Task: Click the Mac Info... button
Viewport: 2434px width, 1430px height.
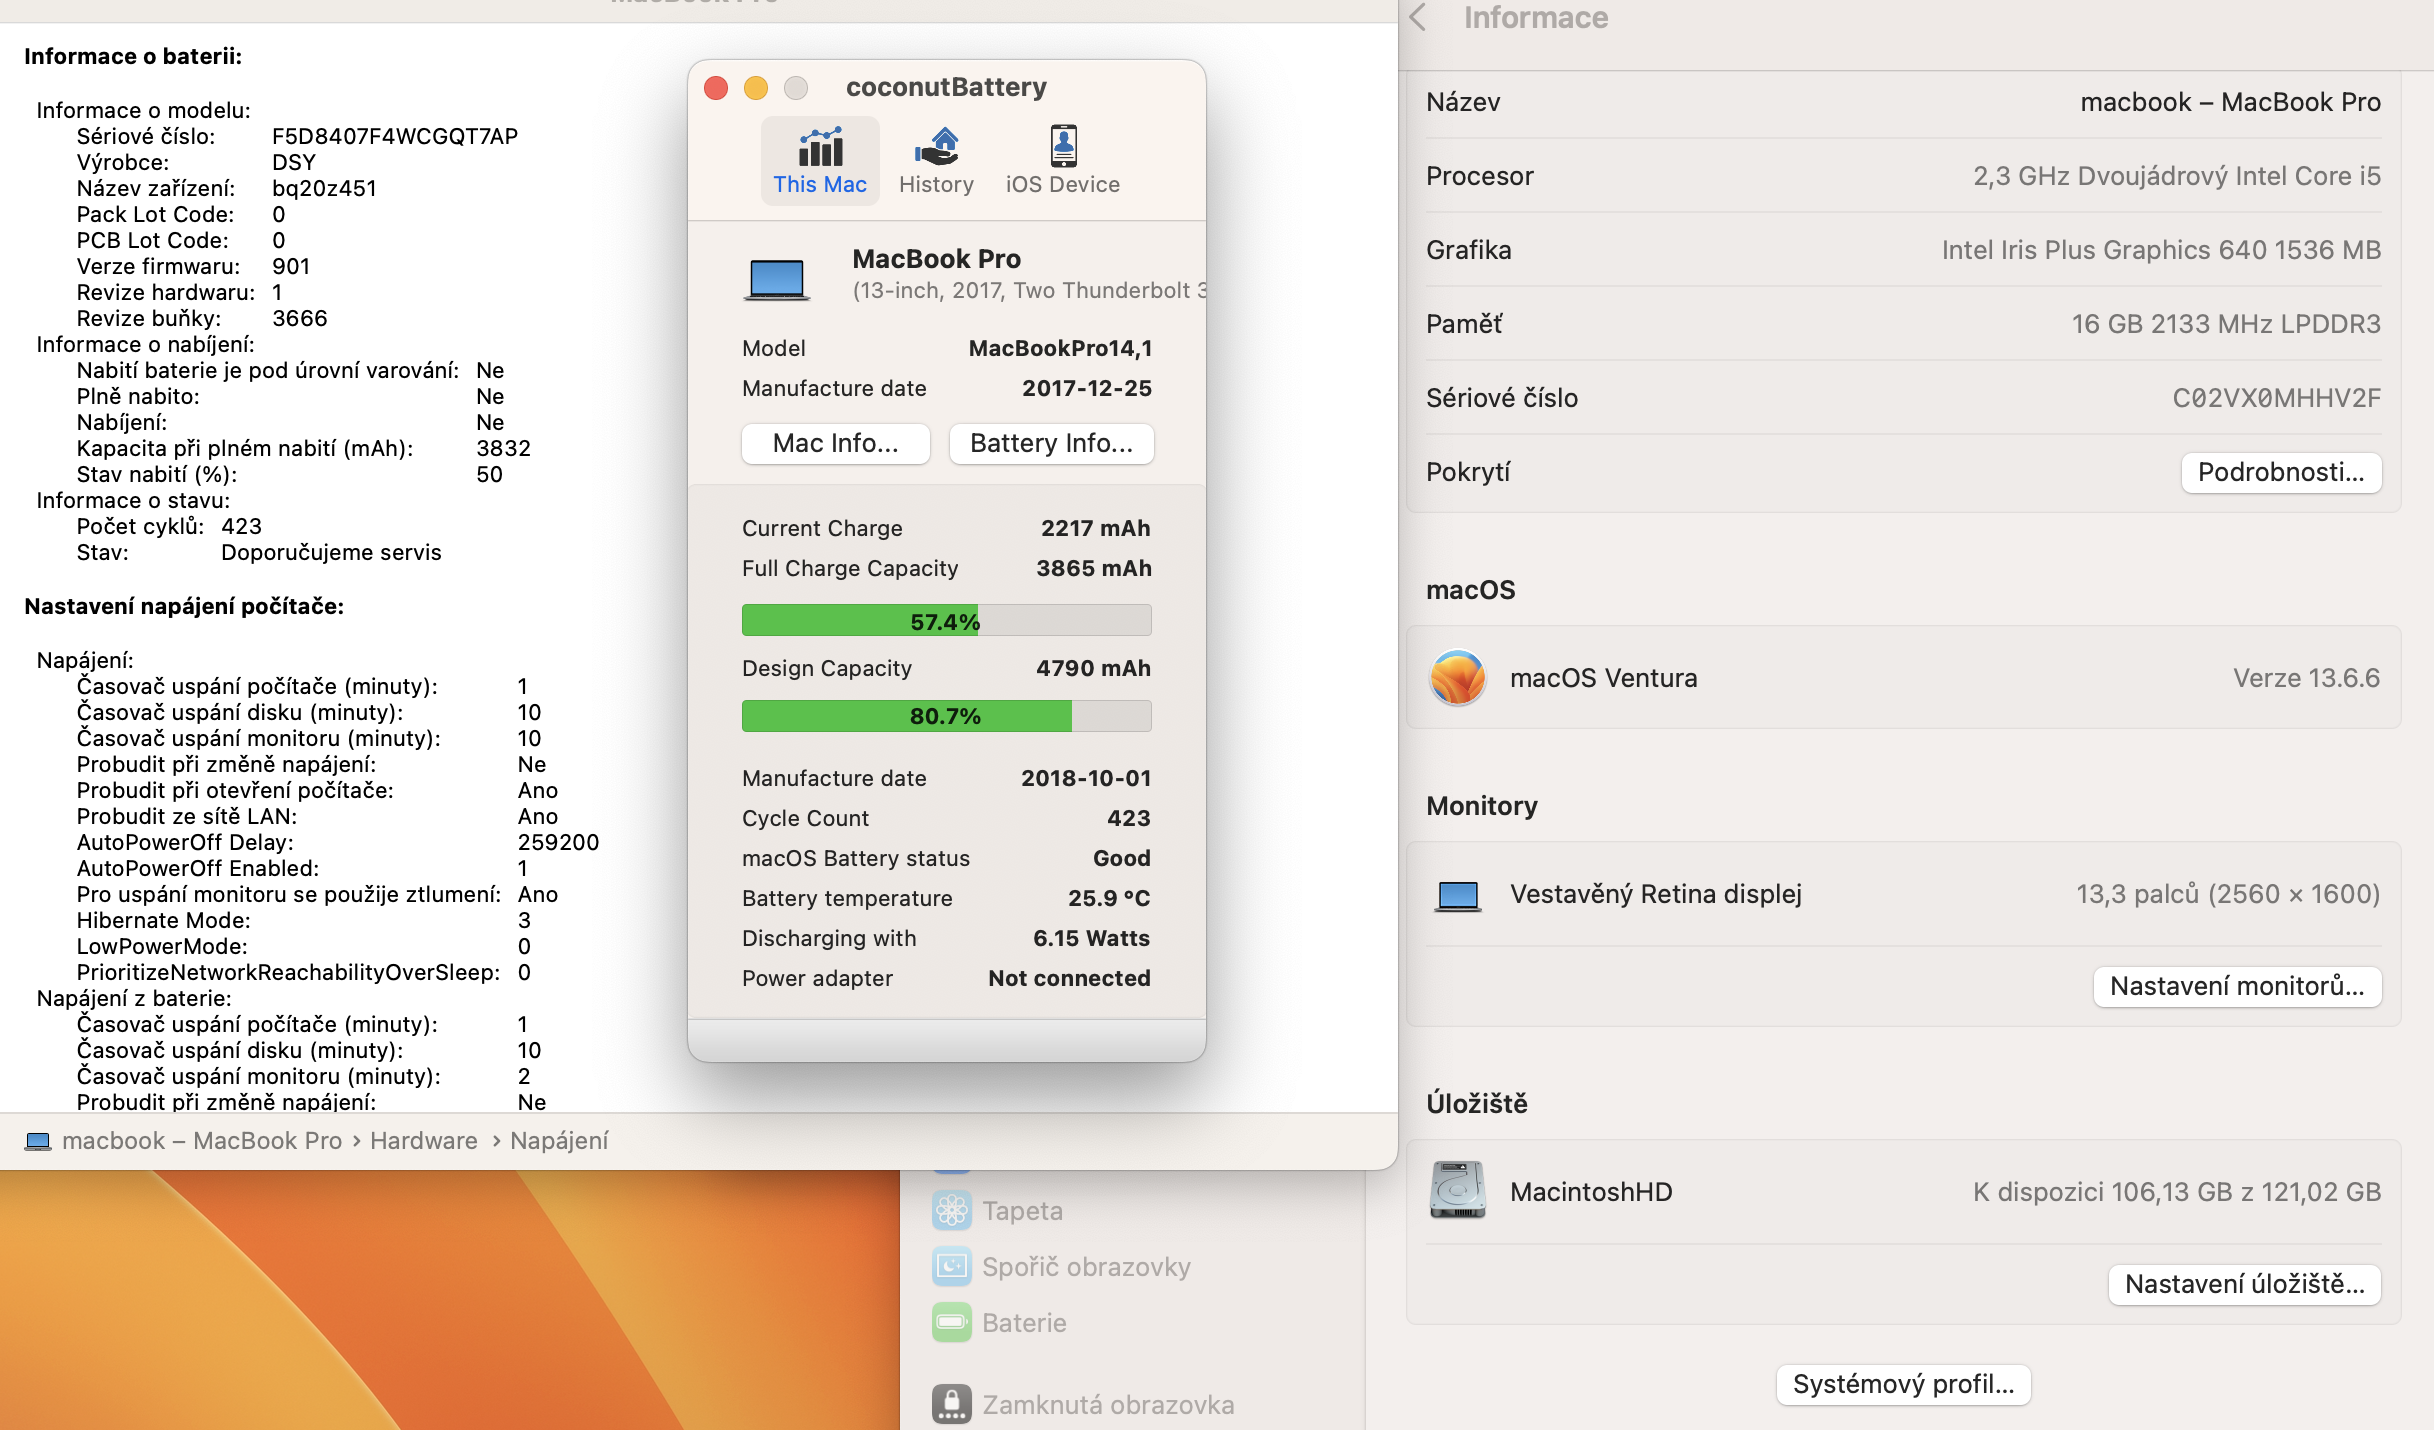Action: pyautogui.click(x=835, y=443)
